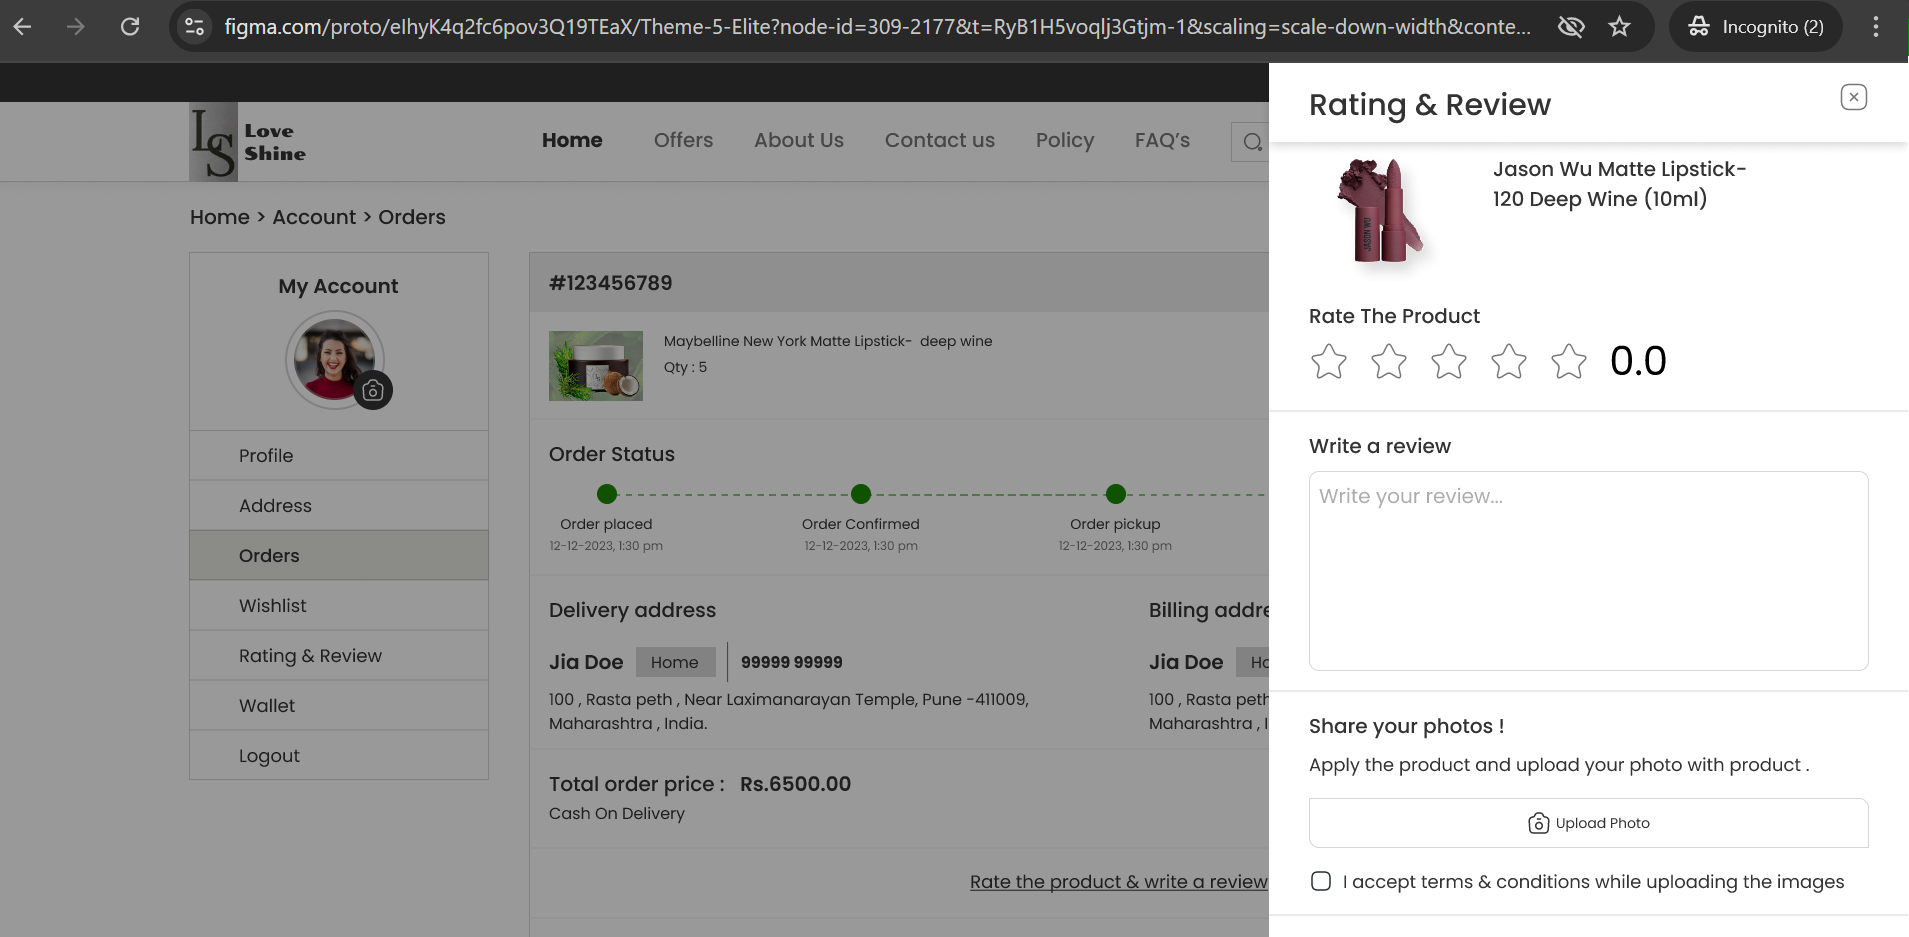Click the Incognito (2) indicator
The height and width of the screenshot is (937, 1909).
1756,27
